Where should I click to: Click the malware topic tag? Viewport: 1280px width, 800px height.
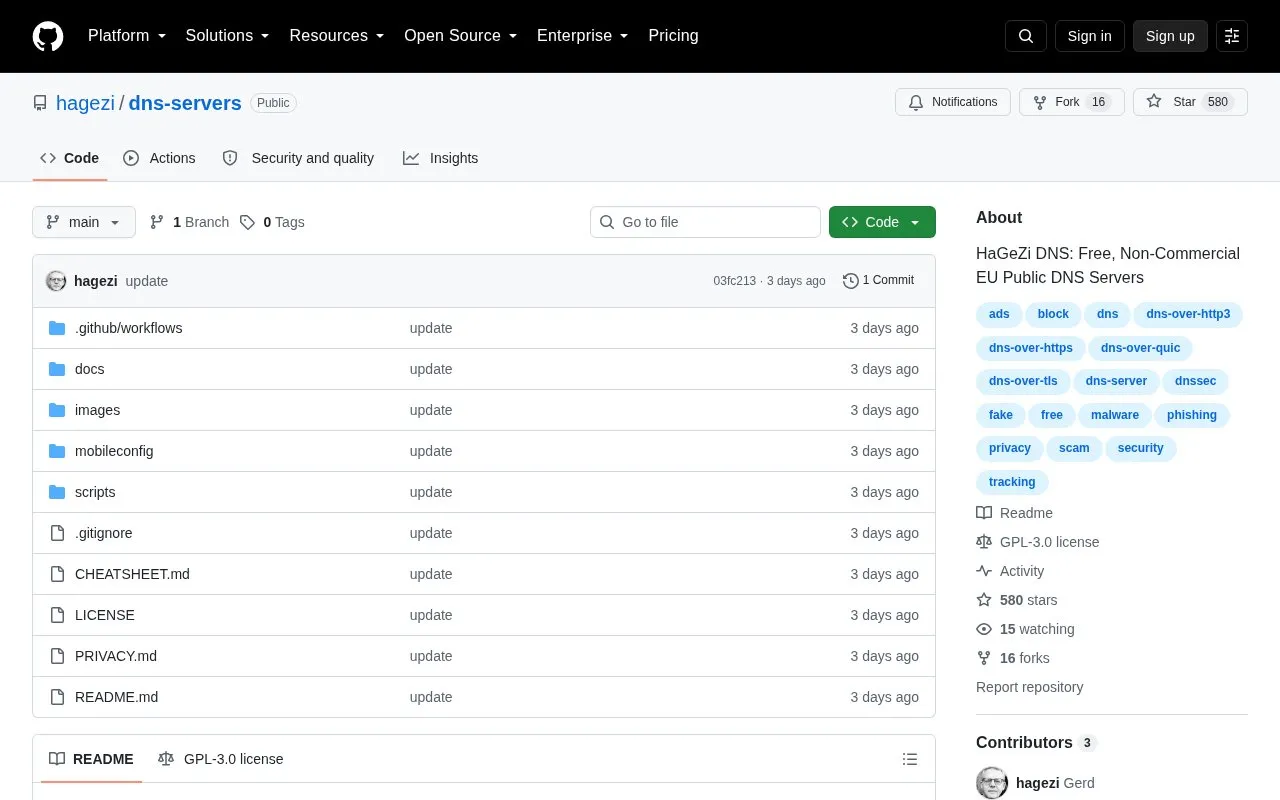click(1115, 415)
